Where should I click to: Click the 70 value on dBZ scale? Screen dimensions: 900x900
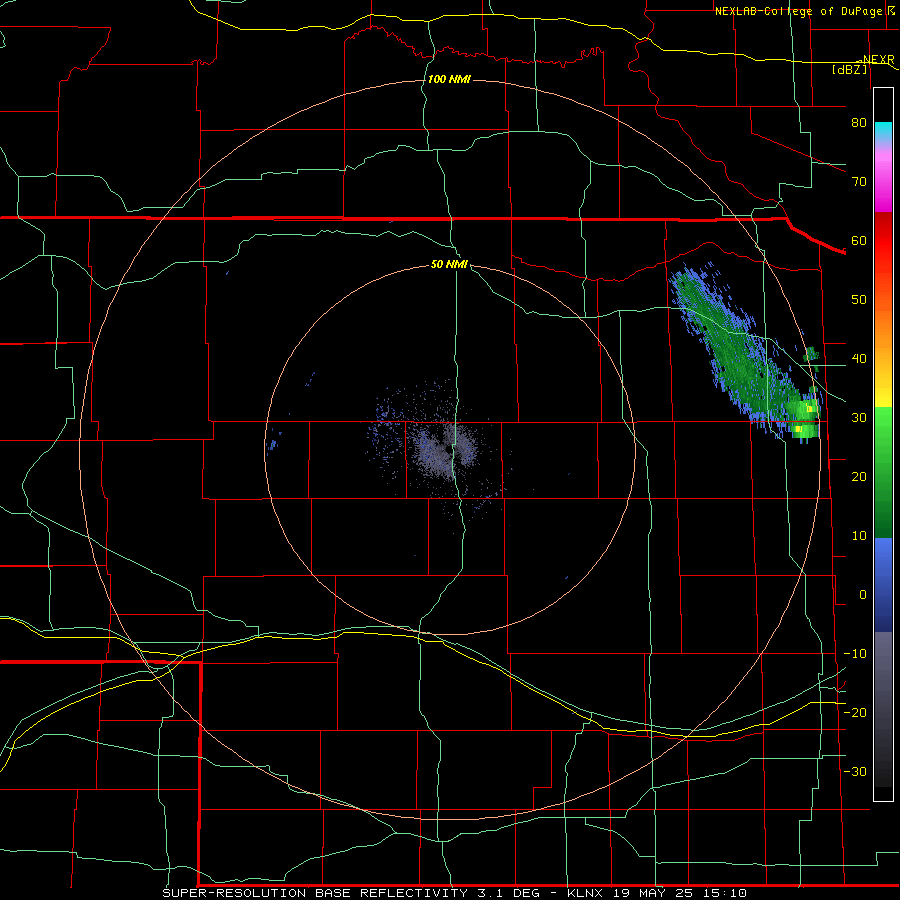click(859, 181)
